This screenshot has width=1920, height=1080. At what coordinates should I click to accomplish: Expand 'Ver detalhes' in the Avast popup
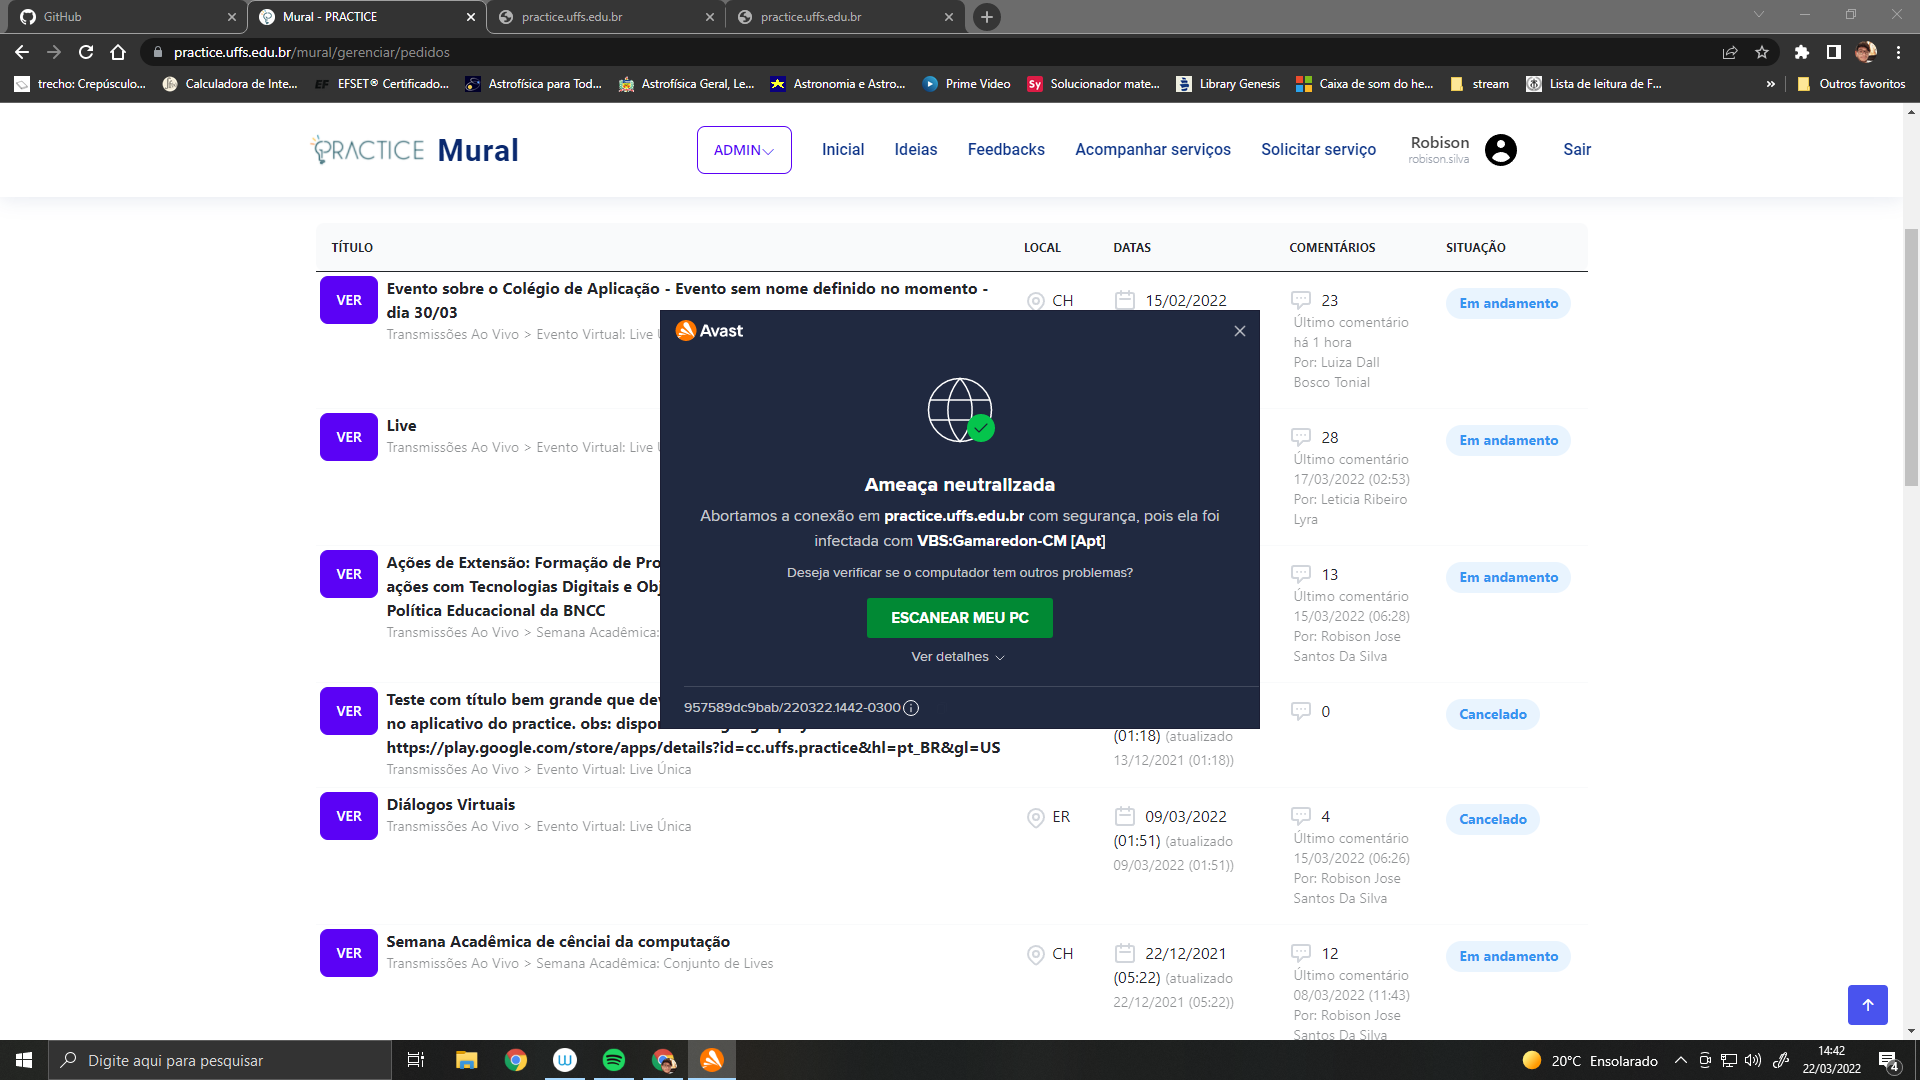(957, 657)
